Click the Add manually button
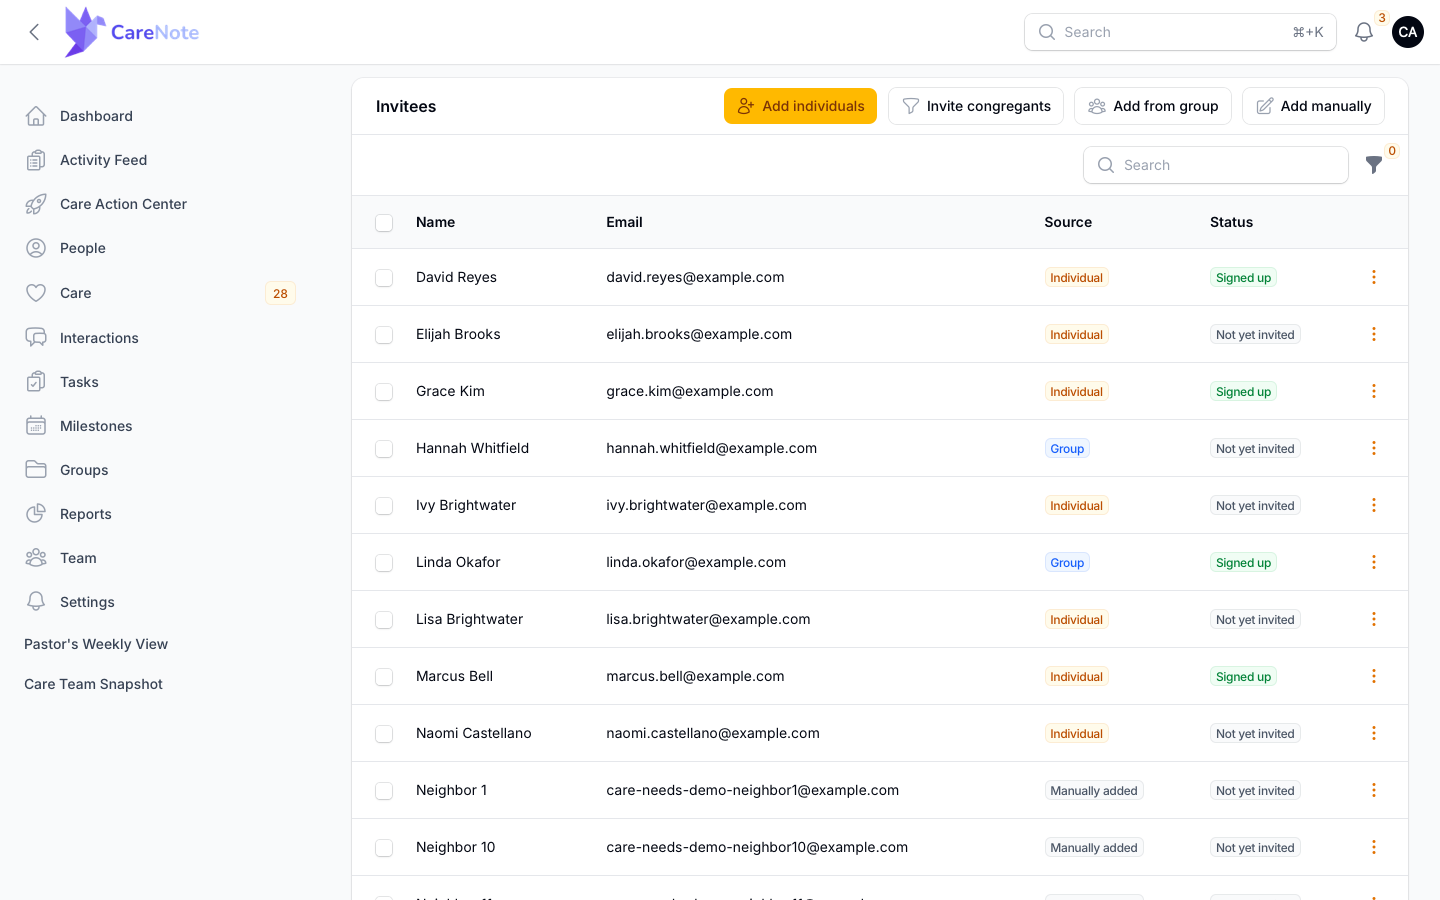The image size is (1440, 900). pyautogui.click(x=1313, y=106)
